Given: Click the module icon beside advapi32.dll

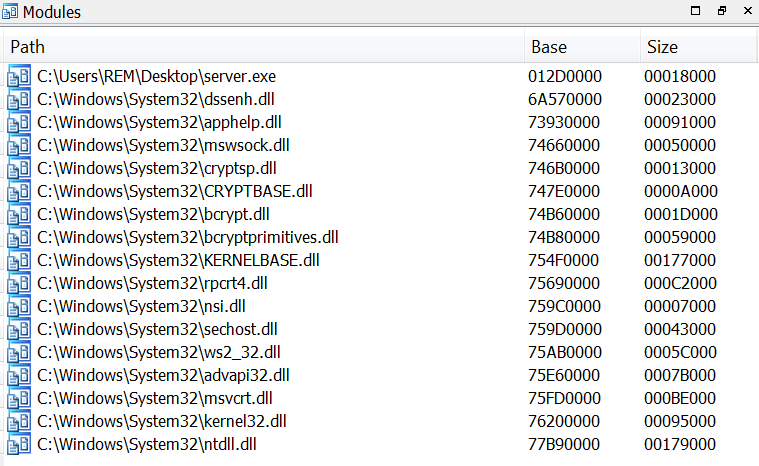Looking at the screenshot, I should coord(19,375).
